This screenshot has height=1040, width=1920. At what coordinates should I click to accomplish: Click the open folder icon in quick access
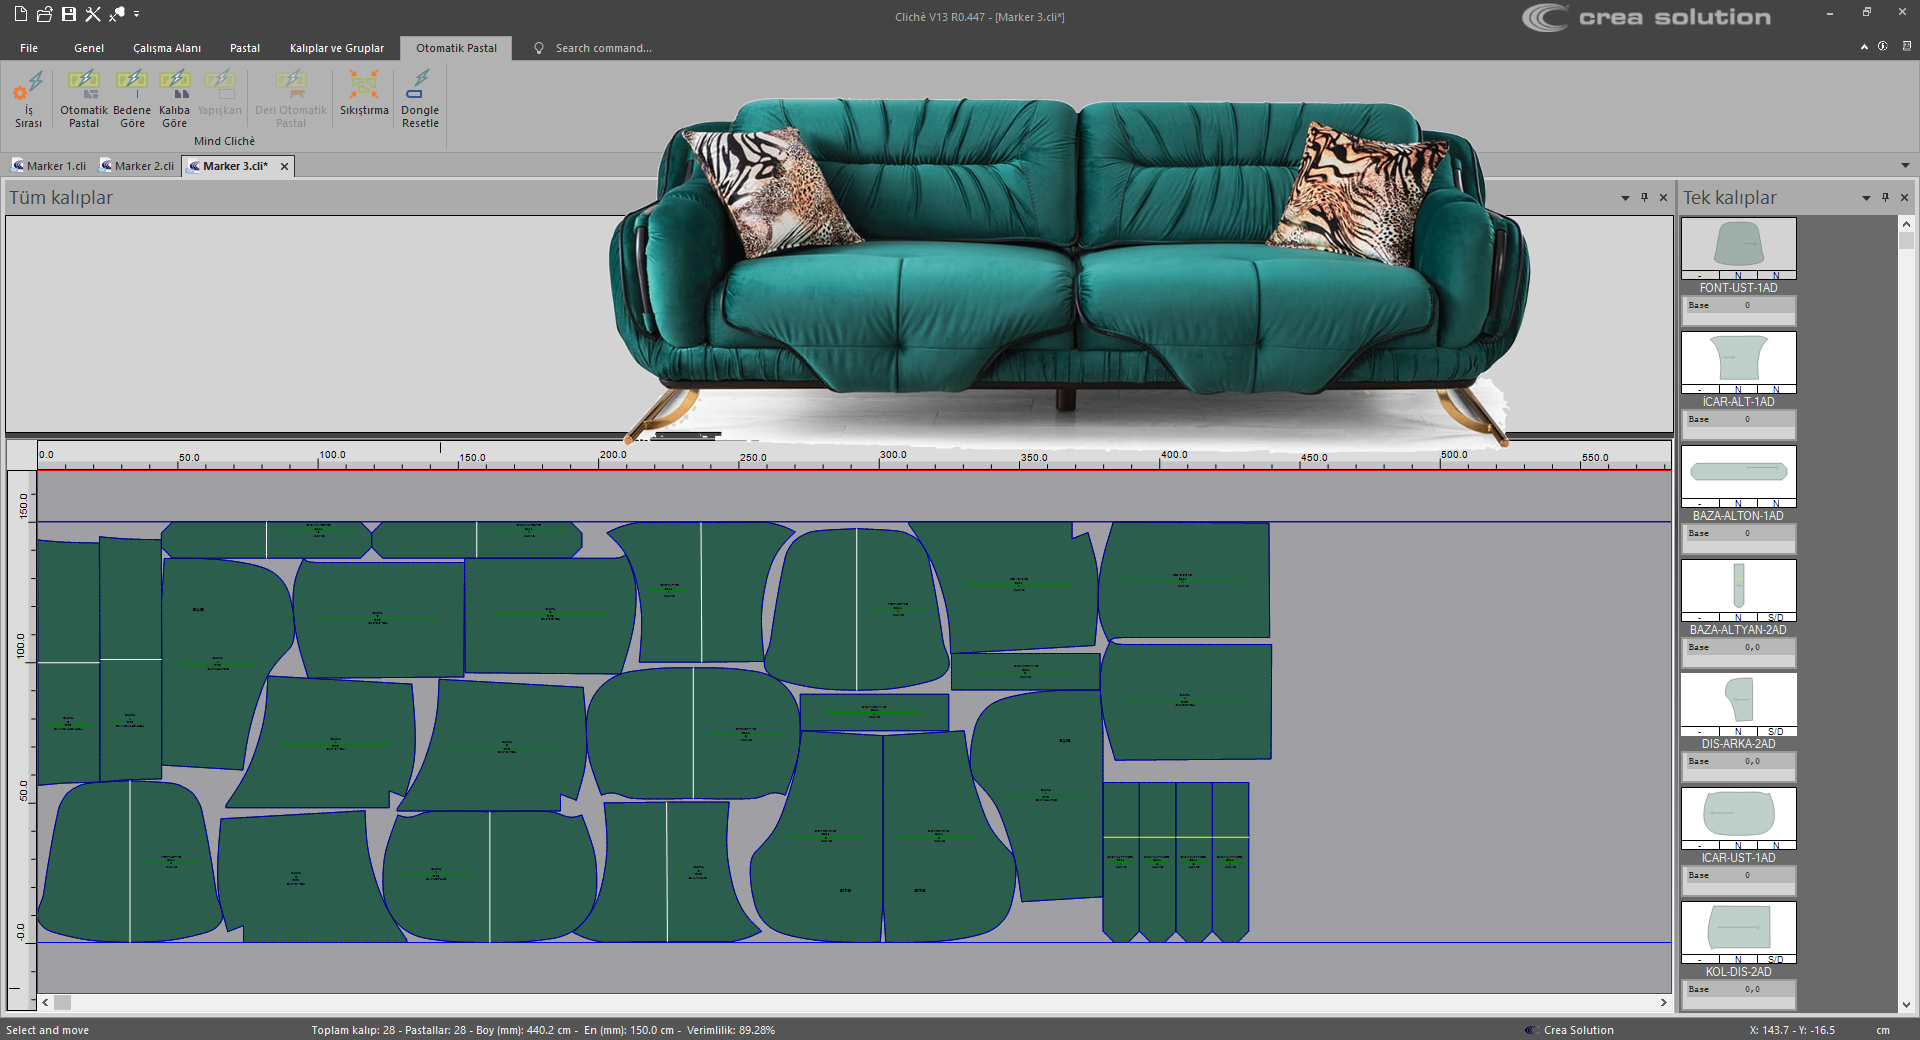45,14
